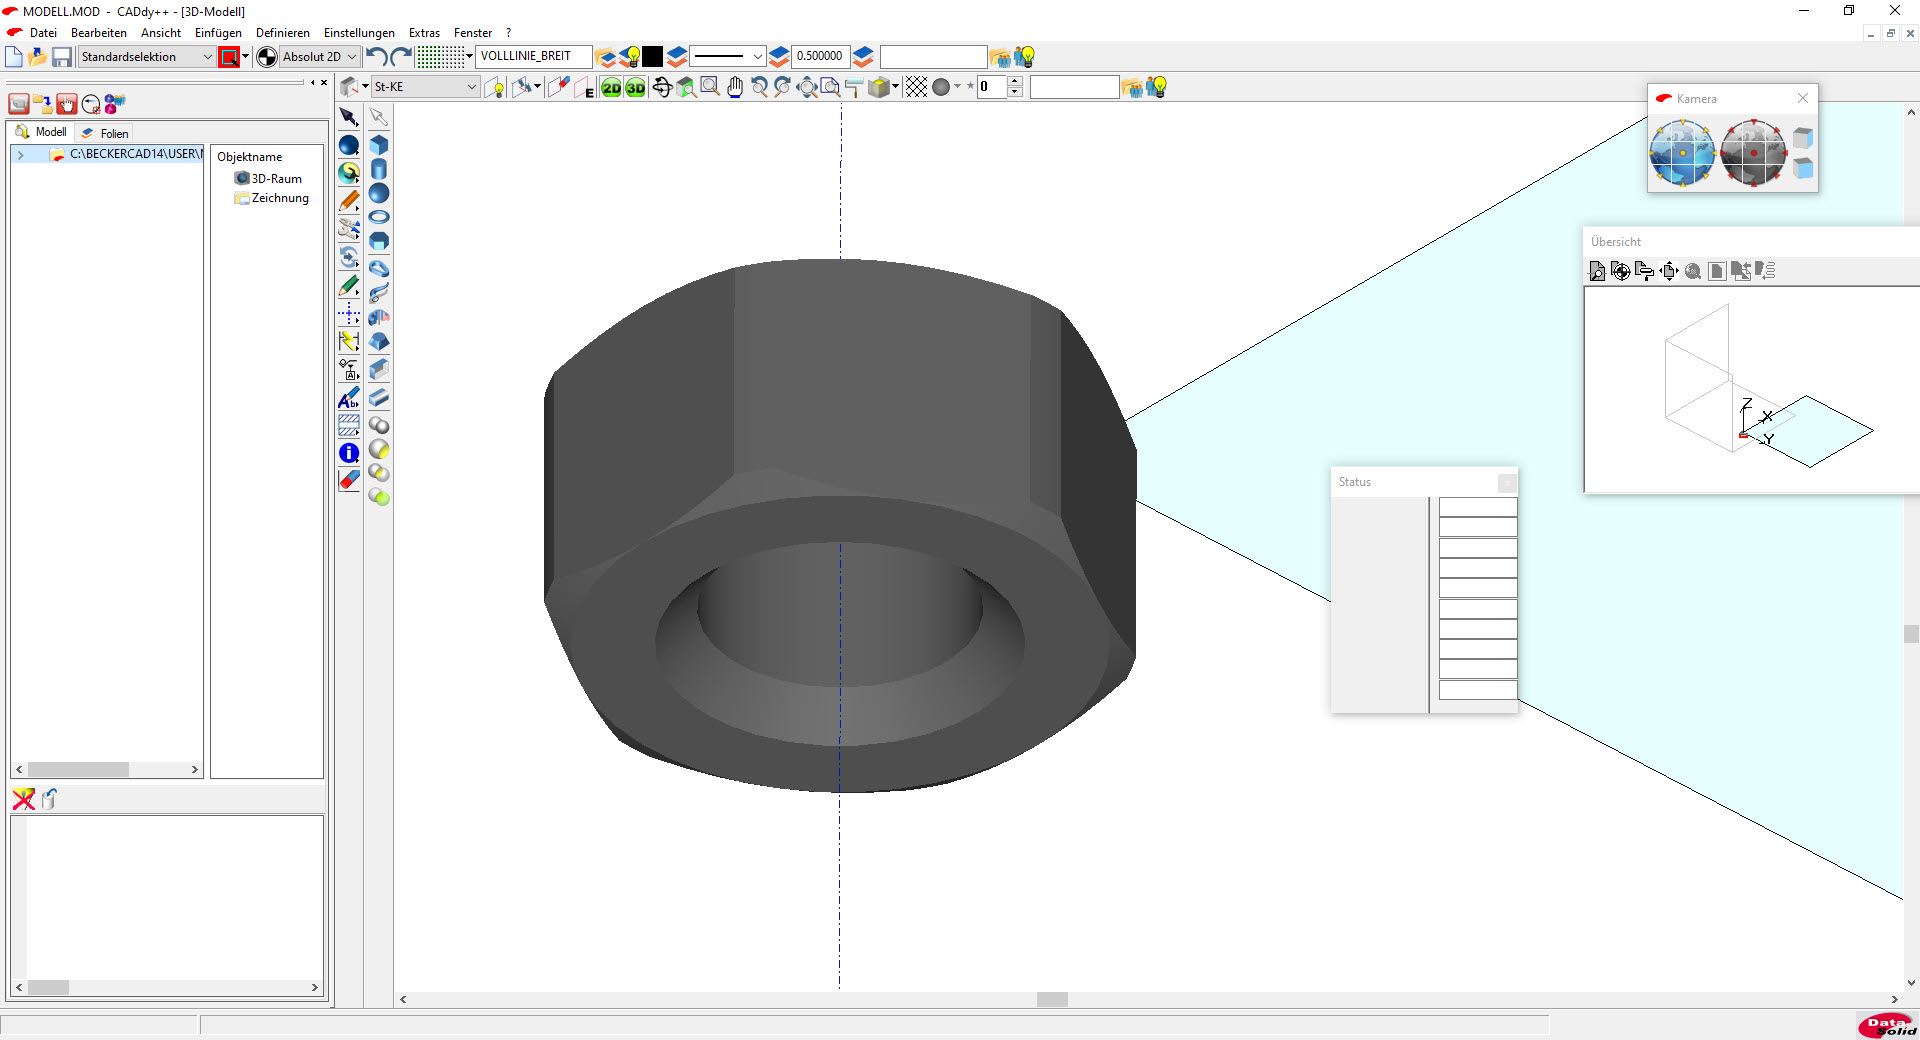This screenshot has width=1920, height=1040.
Task: Click the red X icon in lower left panel
Action: [x=23, y=799]
